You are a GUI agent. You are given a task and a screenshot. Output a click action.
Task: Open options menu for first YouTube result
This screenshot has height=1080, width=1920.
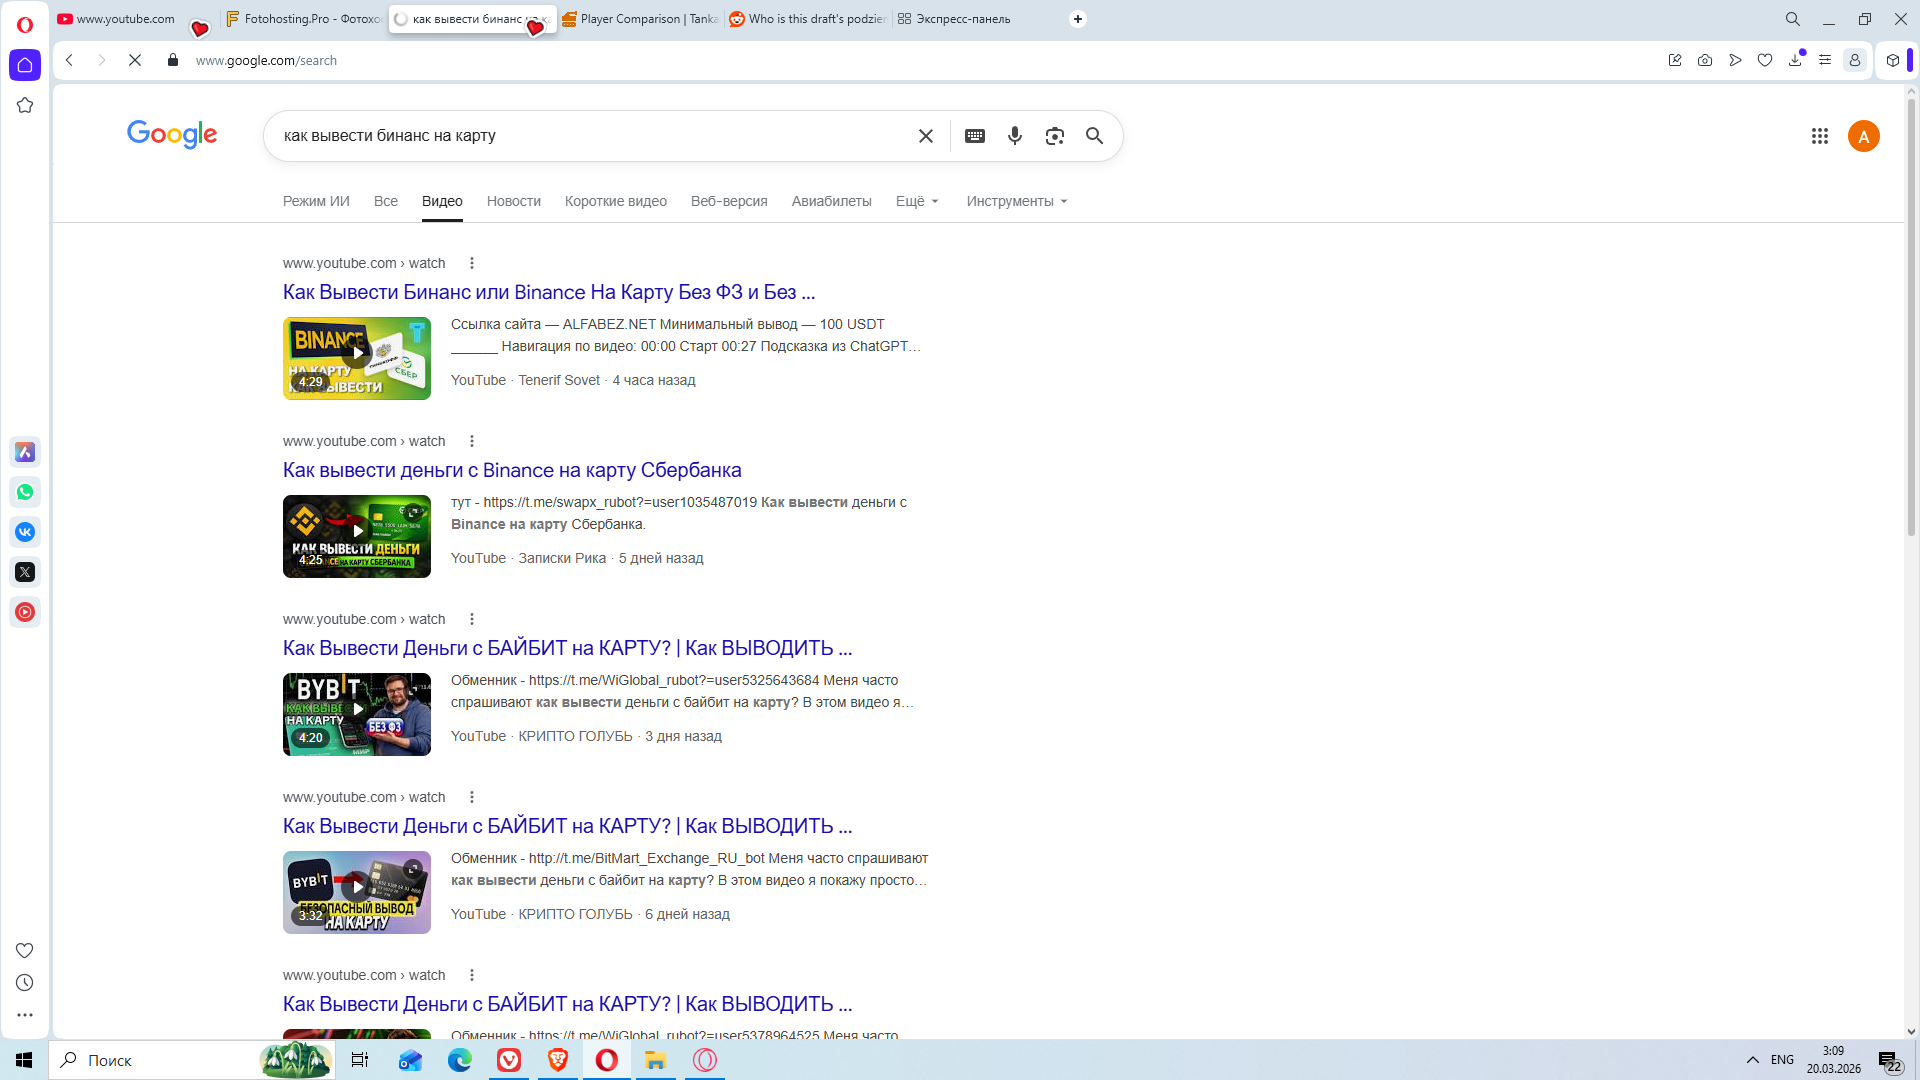click(x=472, y=263)
